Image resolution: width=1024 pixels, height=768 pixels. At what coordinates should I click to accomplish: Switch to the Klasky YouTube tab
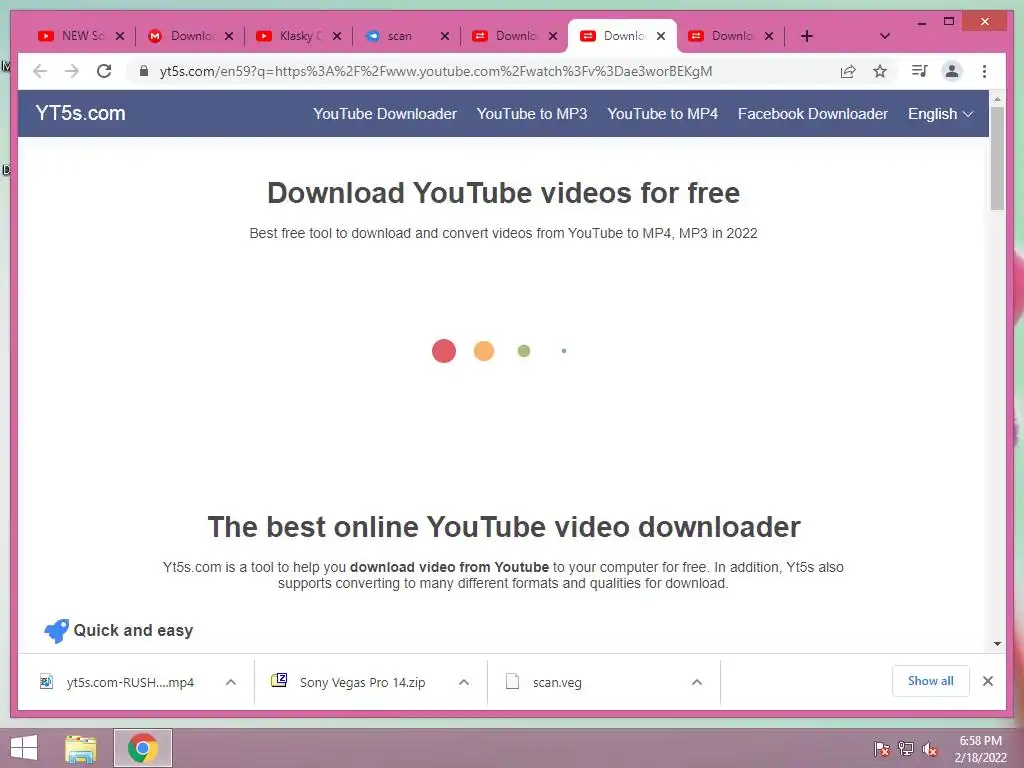pos(297,36)
